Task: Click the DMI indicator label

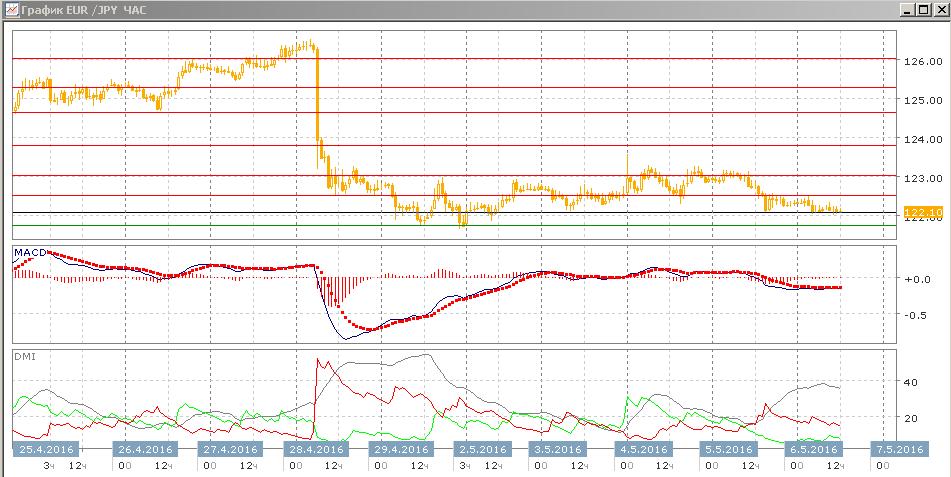Action: [25, 357]
